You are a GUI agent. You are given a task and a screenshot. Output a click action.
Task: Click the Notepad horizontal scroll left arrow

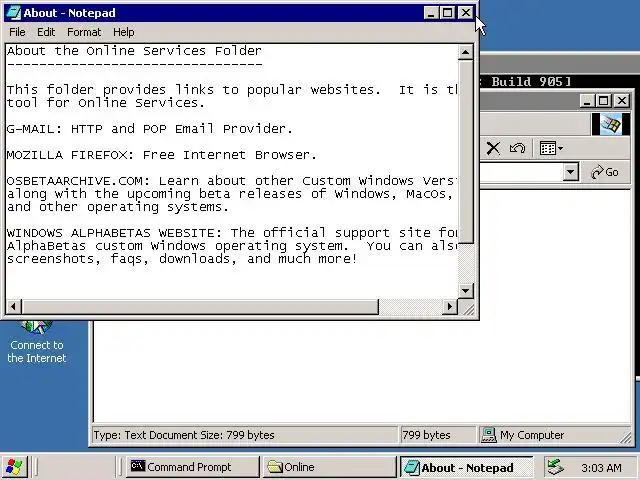[14, 306]
